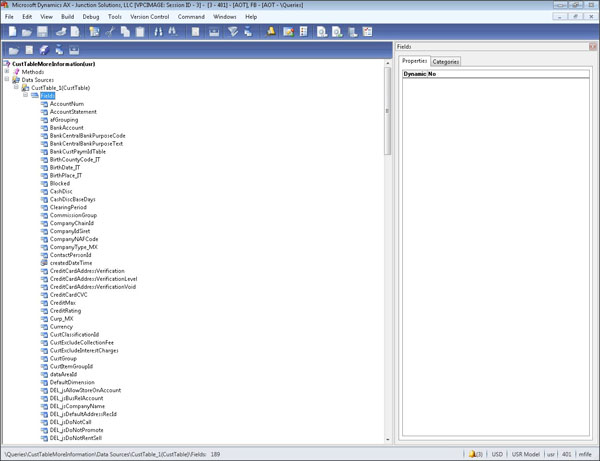
Task: Collapse the Data Sources tree node
Action: tap(7, 80)
